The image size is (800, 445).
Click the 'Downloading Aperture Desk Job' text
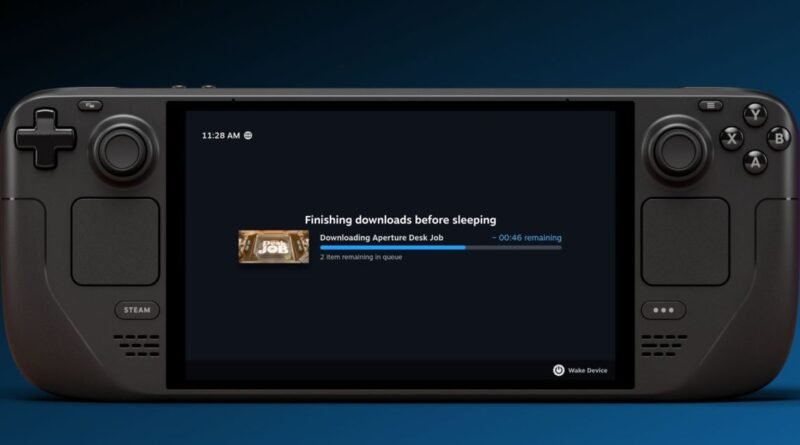click(x=382, y=237)
